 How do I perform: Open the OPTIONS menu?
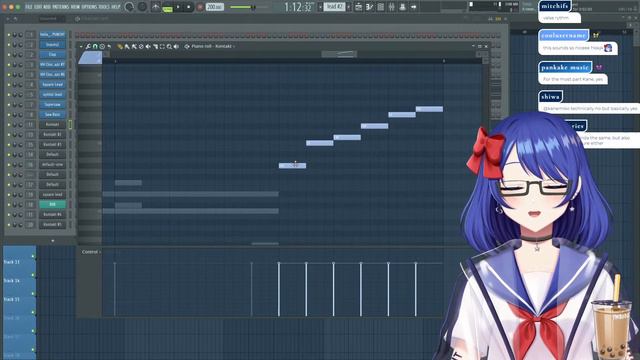click(89, 7)
